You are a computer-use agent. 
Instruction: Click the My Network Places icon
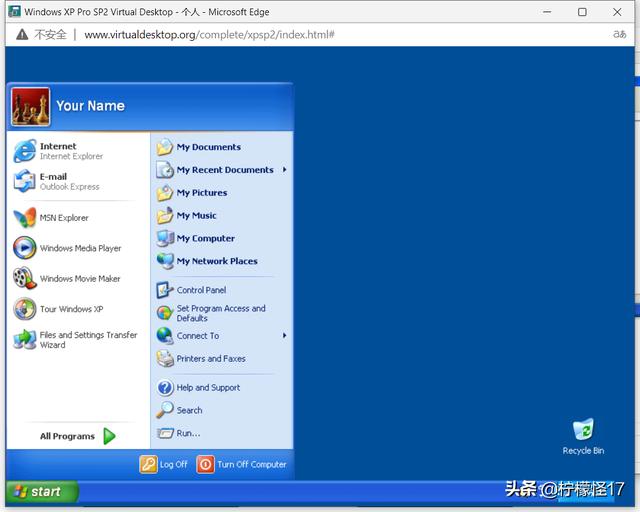(165, 261)
